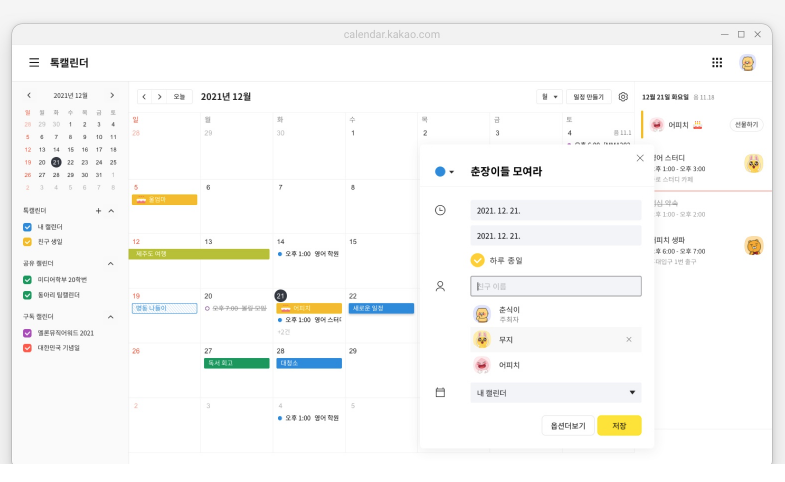The height and width of the screenshot is (482, 785).
Task: Click the 오늘 today button
Action: tap(179, 97)
